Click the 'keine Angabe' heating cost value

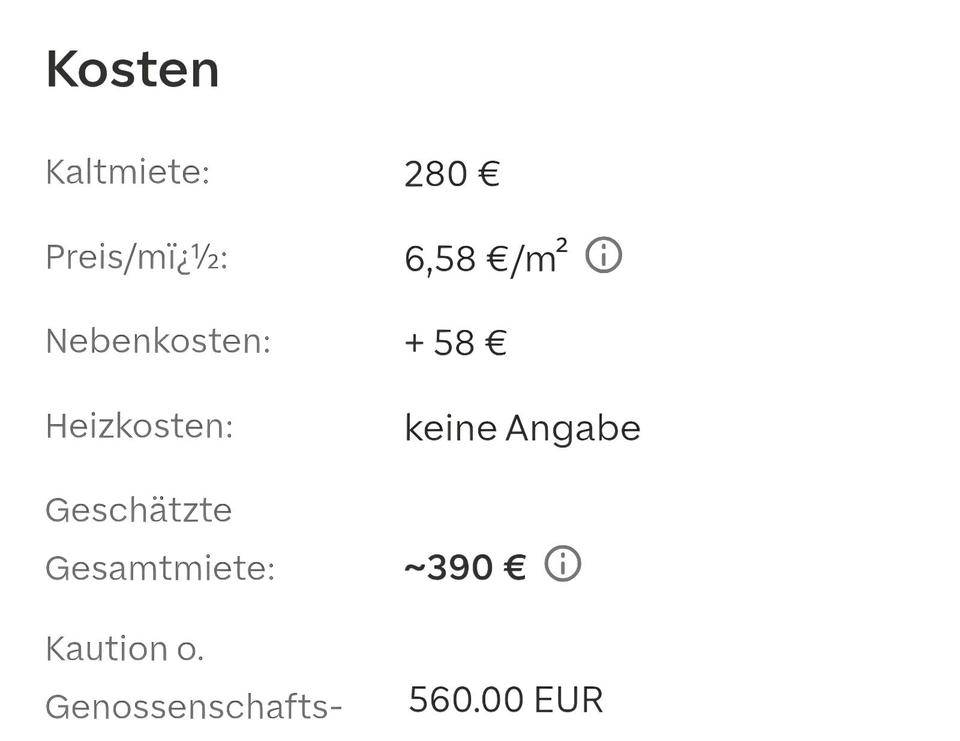[x=522, y=428]
